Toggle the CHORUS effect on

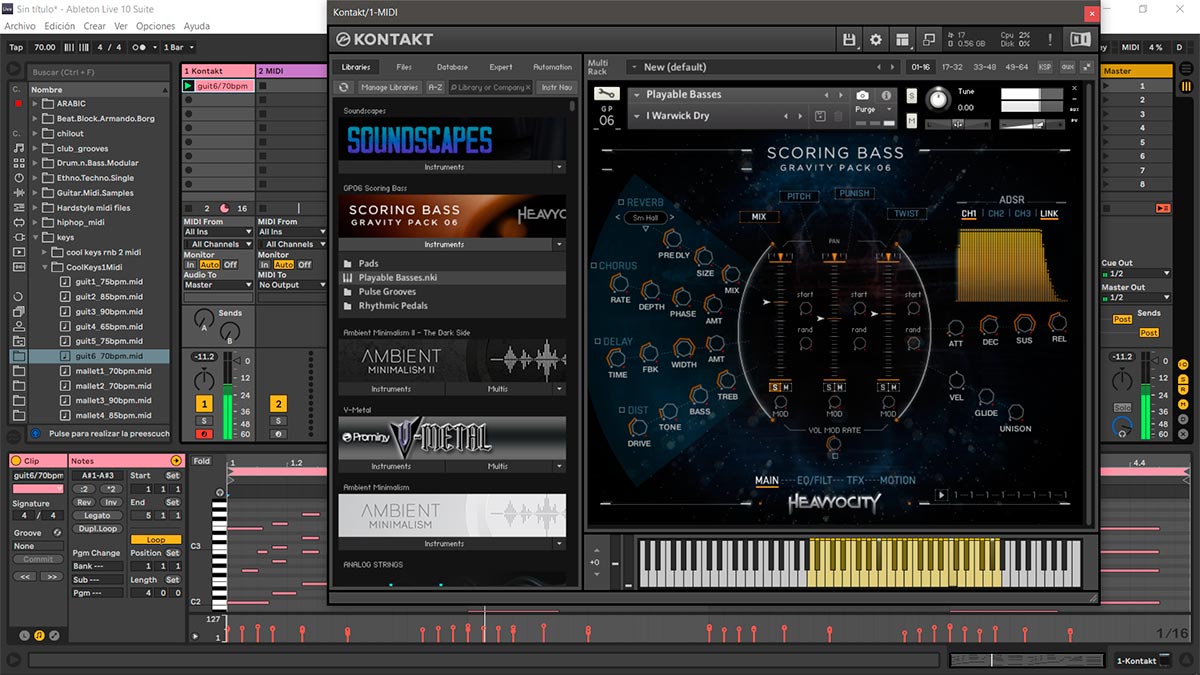point(592,267)
